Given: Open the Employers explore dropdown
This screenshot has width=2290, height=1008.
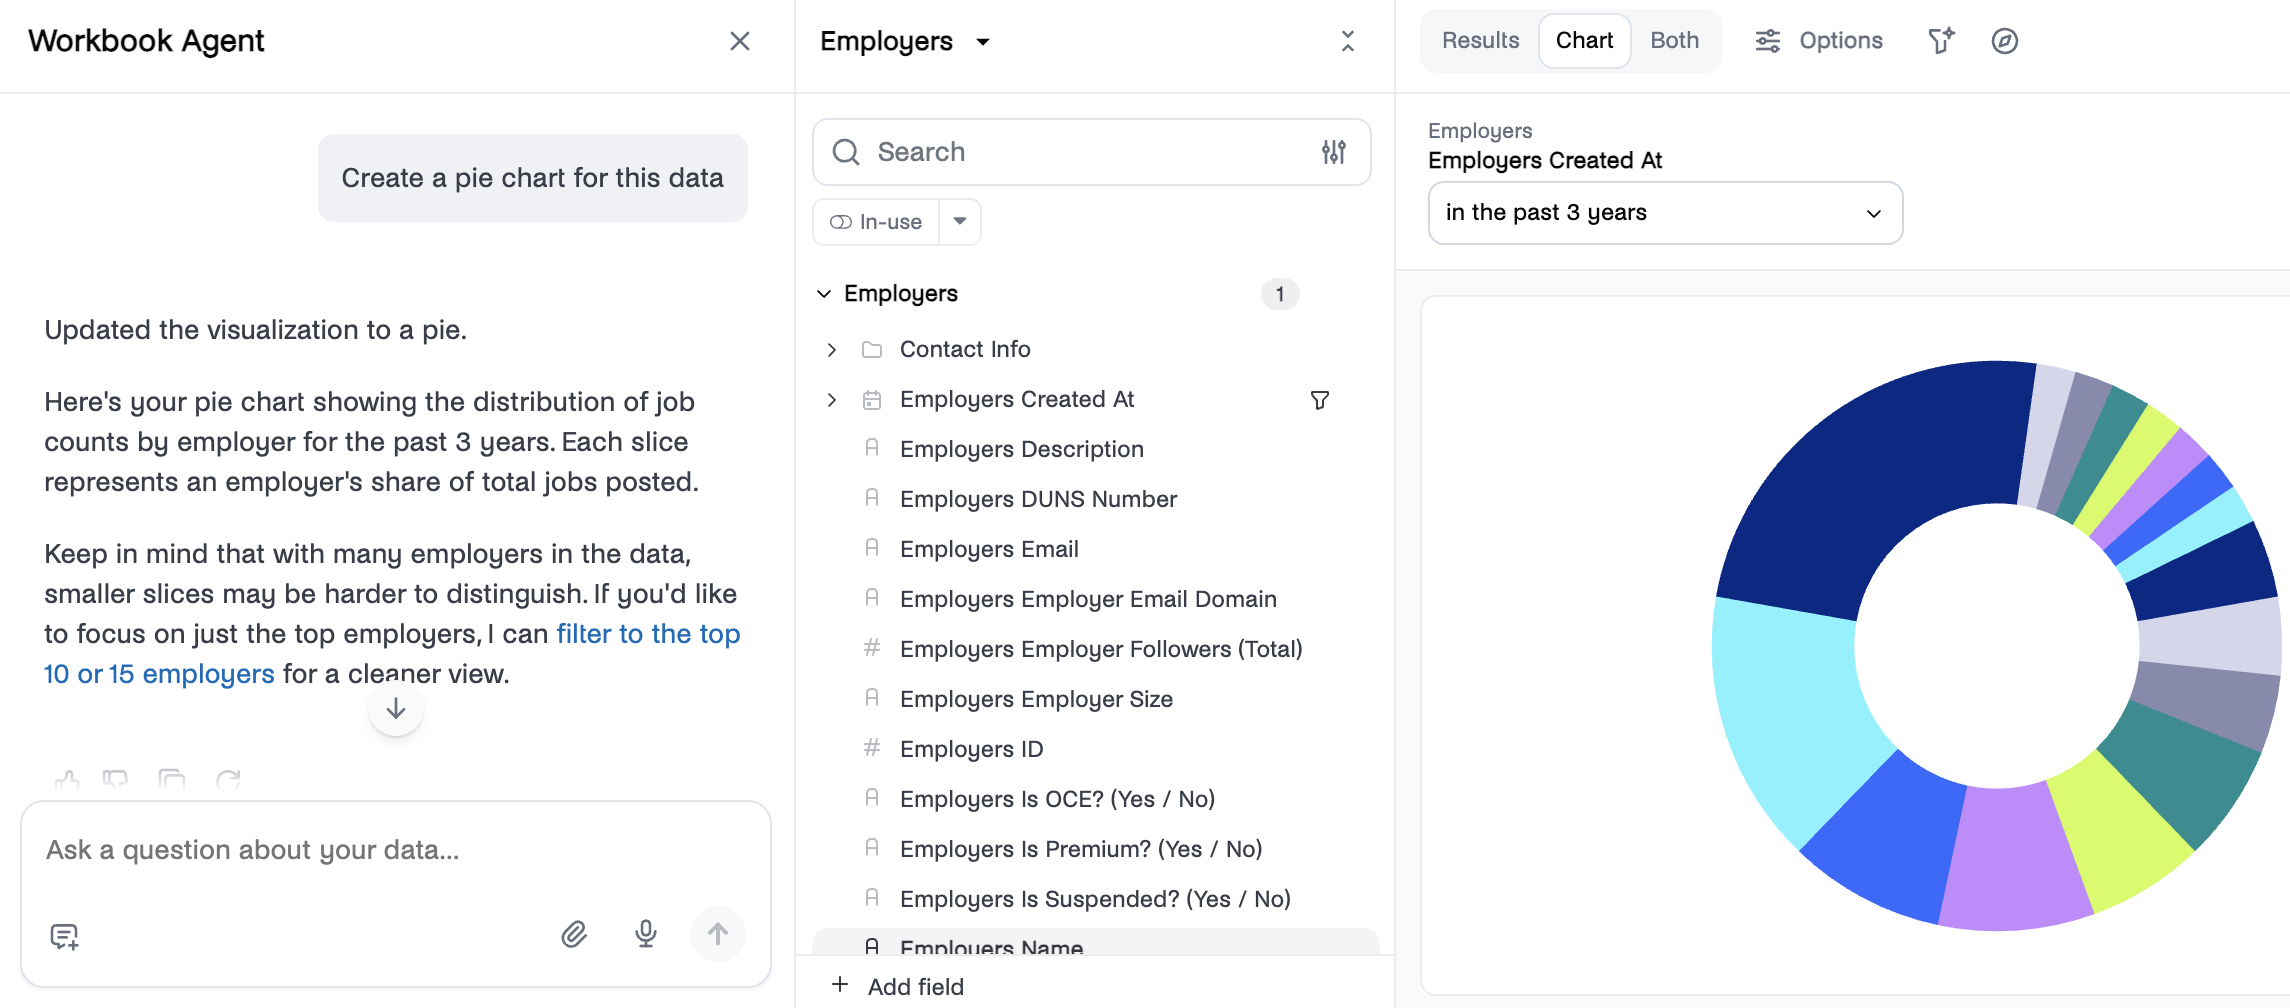Looking at the screenshot, I should pos(905,41).
